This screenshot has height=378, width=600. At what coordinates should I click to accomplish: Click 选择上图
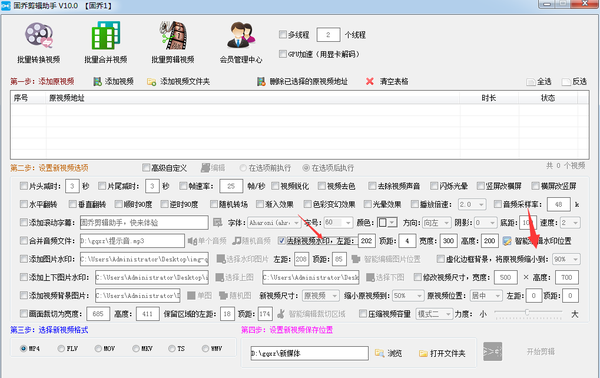click(235, 277)
